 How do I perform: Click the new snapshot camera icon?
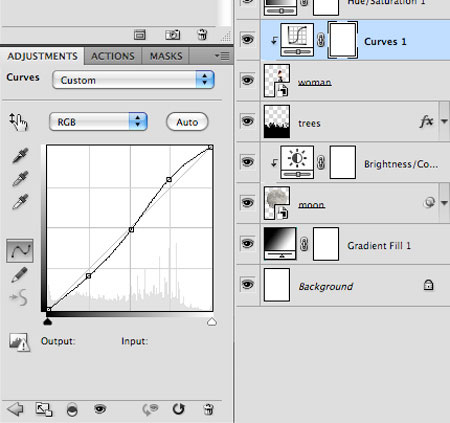(x=173, y=34)
